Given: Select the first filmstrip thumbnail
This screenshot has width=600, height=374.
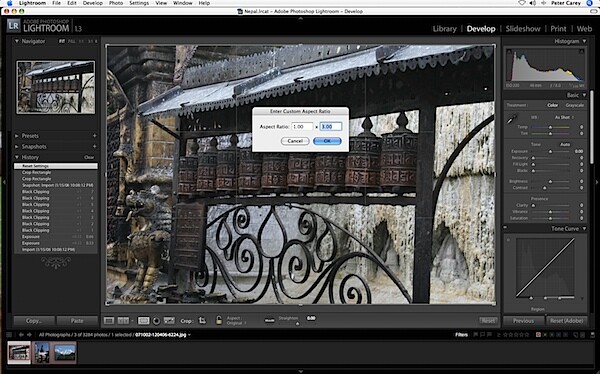Looking at the screenshot, I should [x=19, y=353].
